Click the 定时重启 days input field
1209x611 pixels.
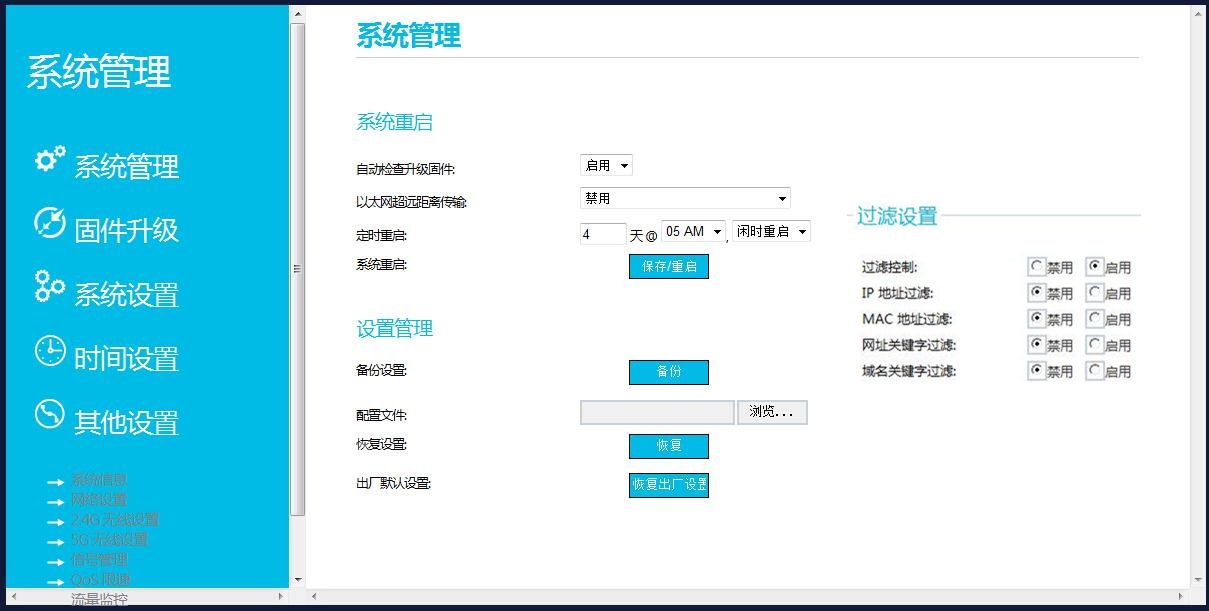tap(603, 234)
